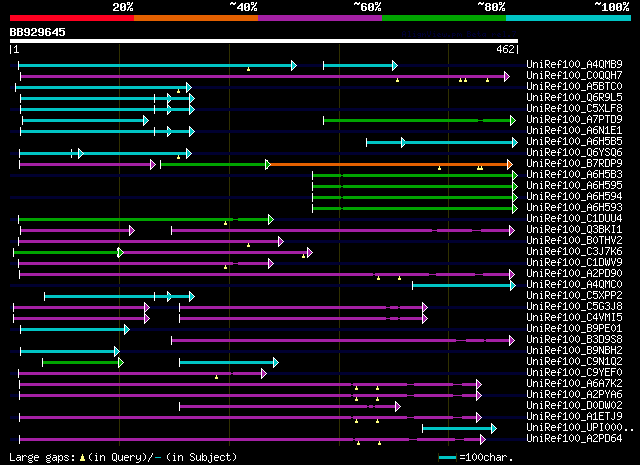The height and width of the screenshot is (465, 640).
Task: Select the UniRef100_C9YEF0 label
Action: [x=574, y=373]
